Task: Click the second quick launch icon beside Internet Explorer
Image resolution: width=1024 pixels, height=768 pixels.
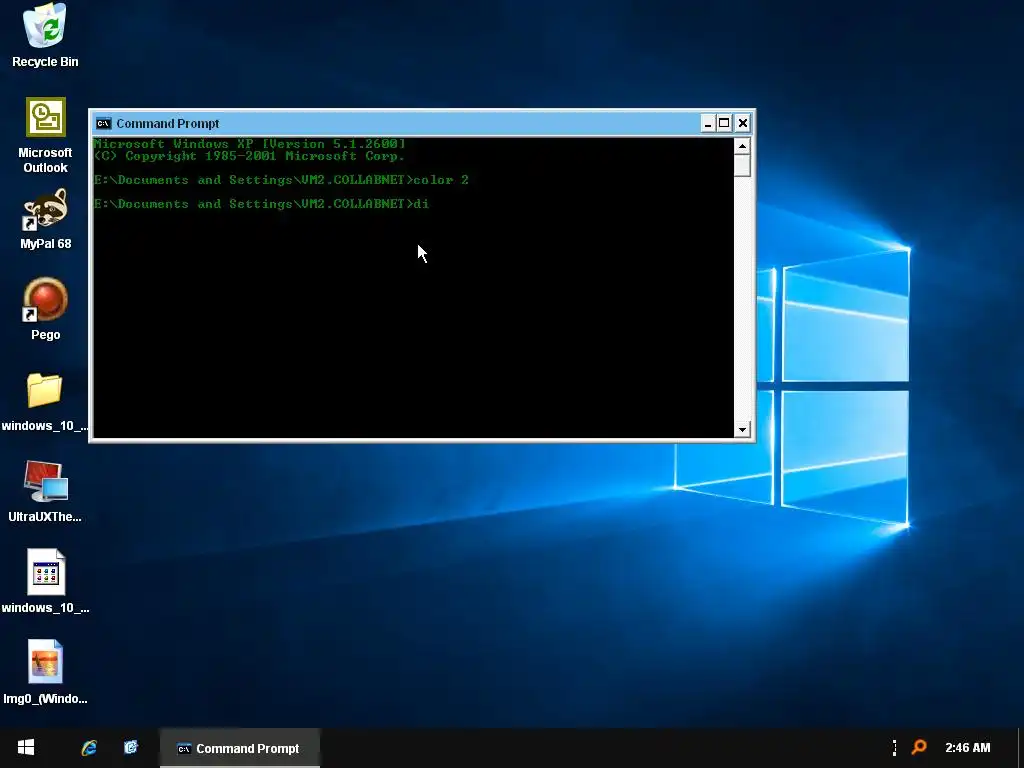Action: (131, 747)
